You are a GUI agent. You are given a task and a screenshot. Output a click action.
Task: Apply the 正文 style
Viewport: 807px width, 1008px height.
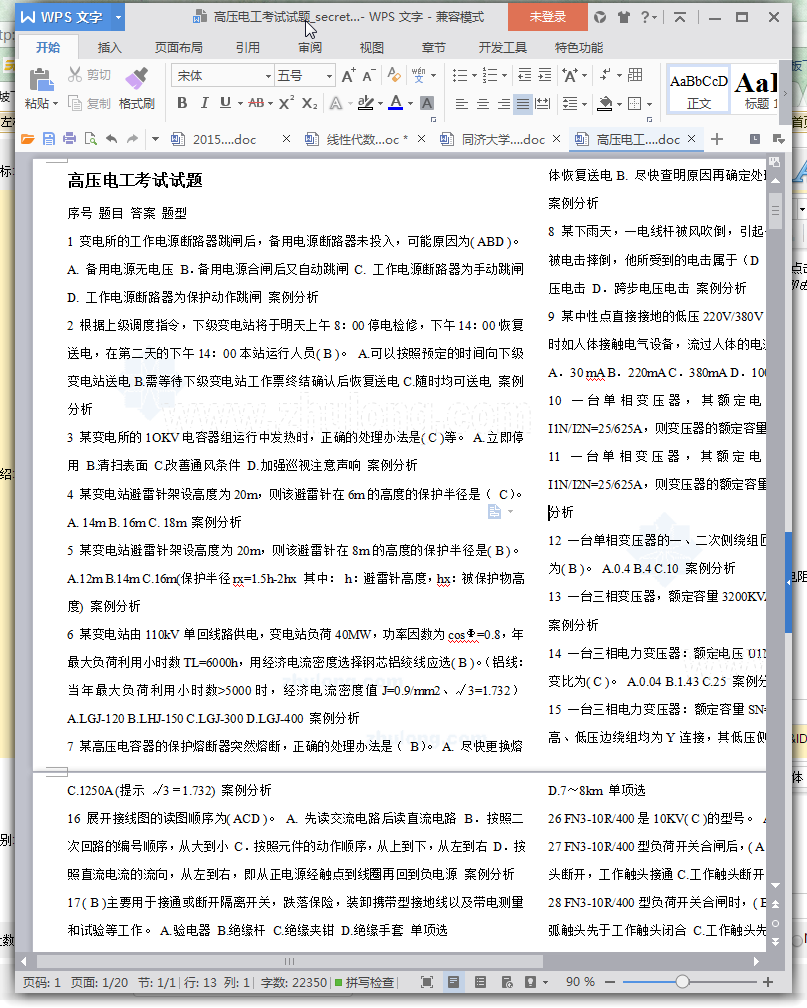698,89
